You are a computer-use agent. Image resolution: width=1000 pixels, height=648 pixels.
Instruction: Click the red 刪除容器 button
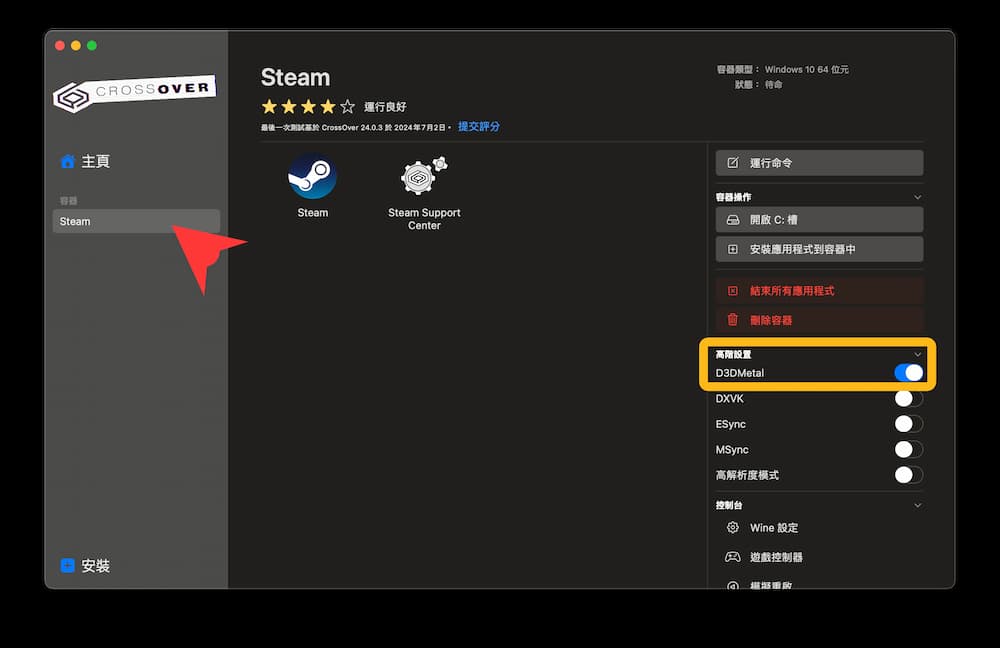819,320
